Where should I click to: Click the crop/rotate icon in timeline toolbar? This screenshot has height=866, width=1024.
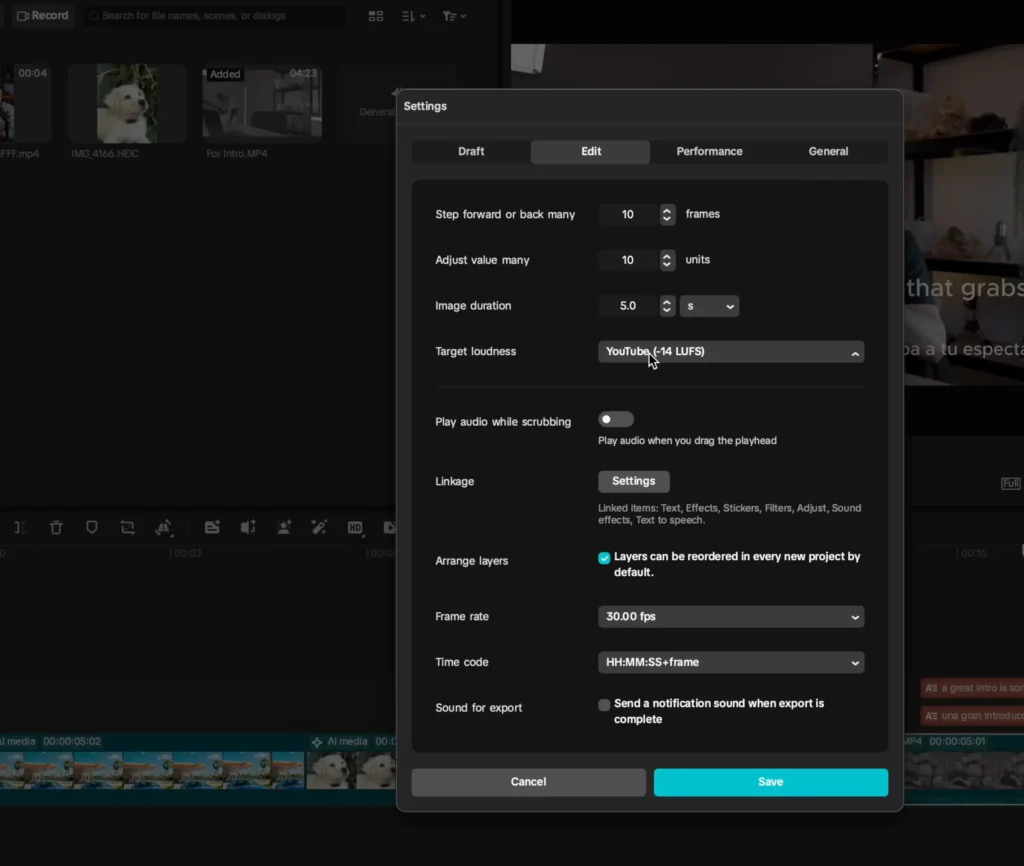coord(127,527)
